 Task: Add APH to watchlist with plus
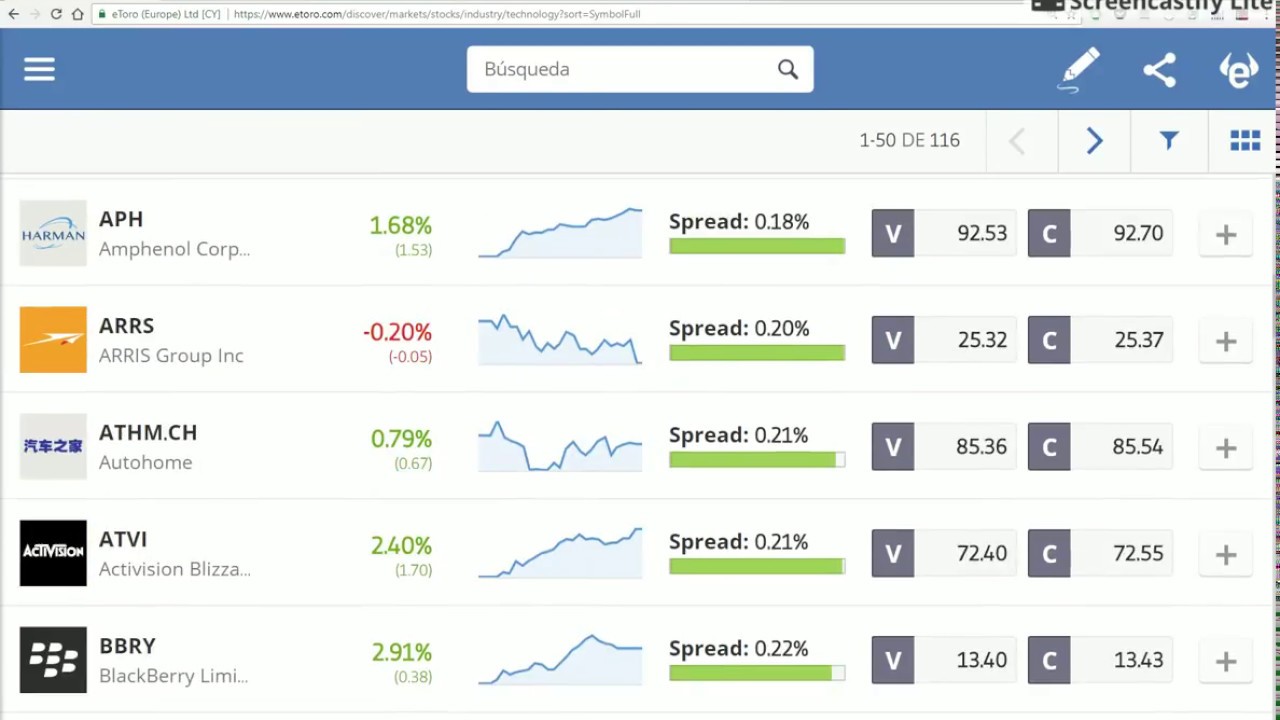pyautogui.click(x=1225, y=235)
